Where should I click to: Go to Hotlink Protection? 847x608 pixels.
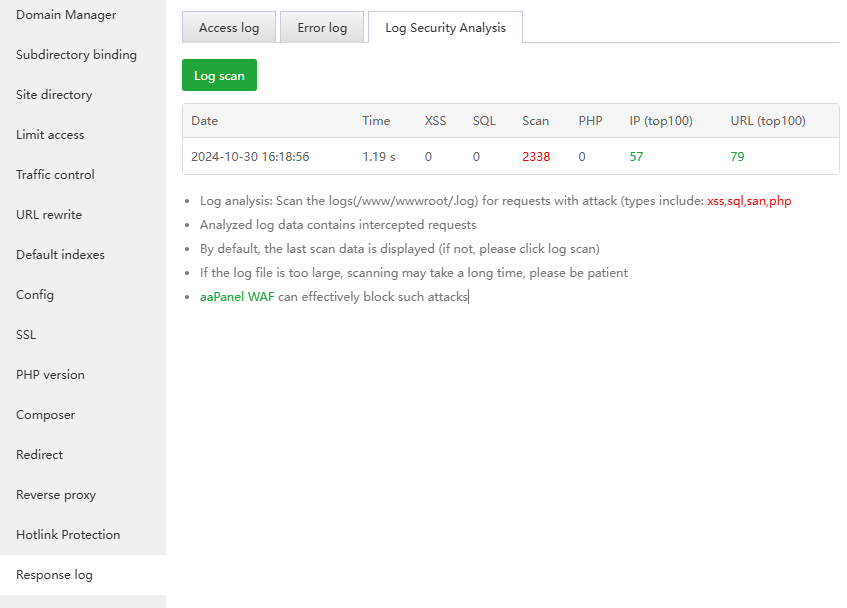coord(68,535)
